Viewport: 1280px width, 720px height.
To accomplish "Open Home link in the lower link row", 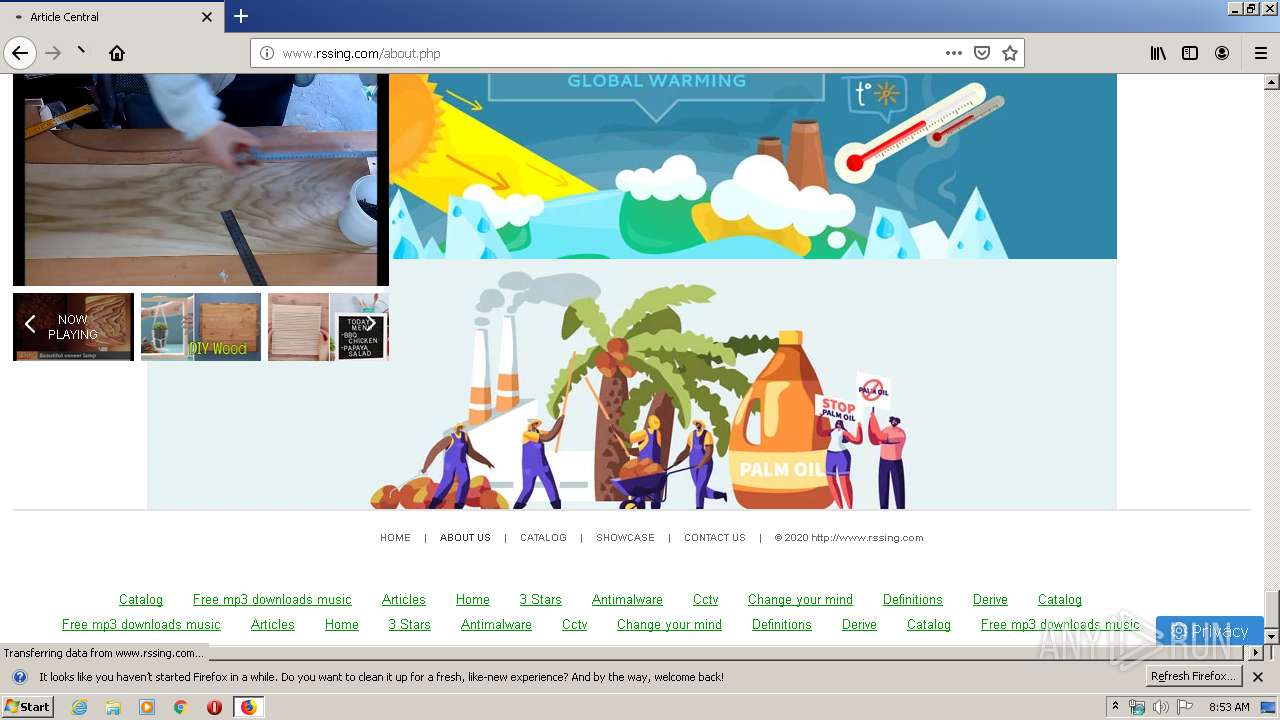I will pyautogui.click(x=342, y=625).
